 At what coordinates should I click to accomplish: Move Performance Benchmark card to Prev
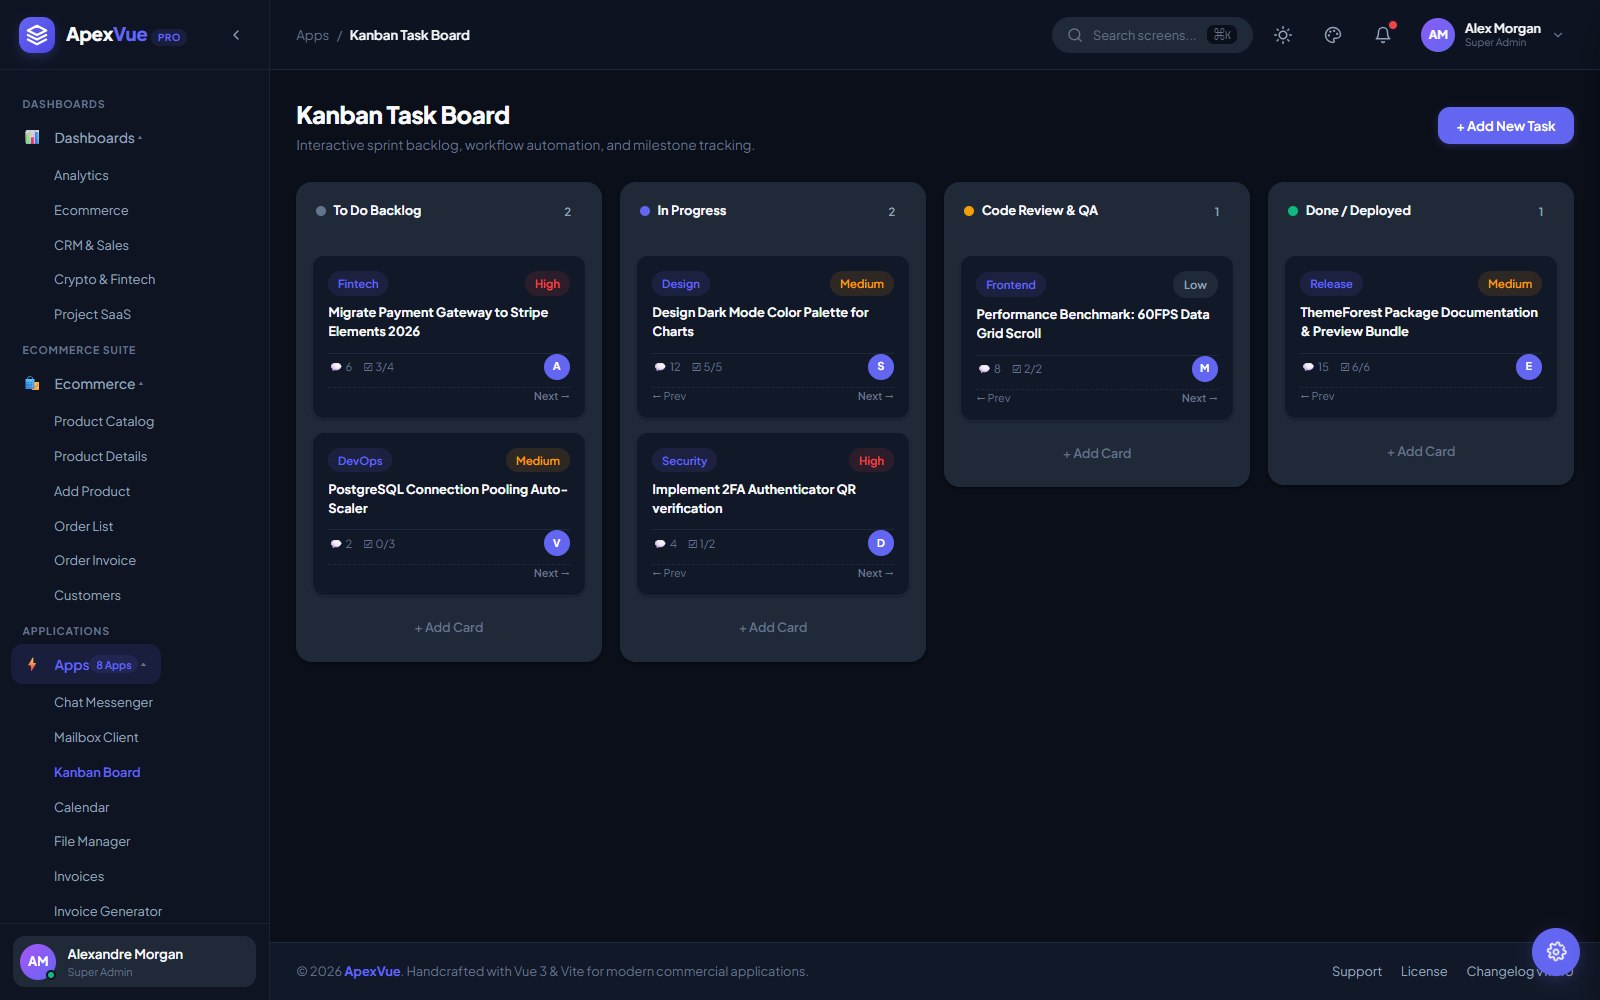coord(993,398)
